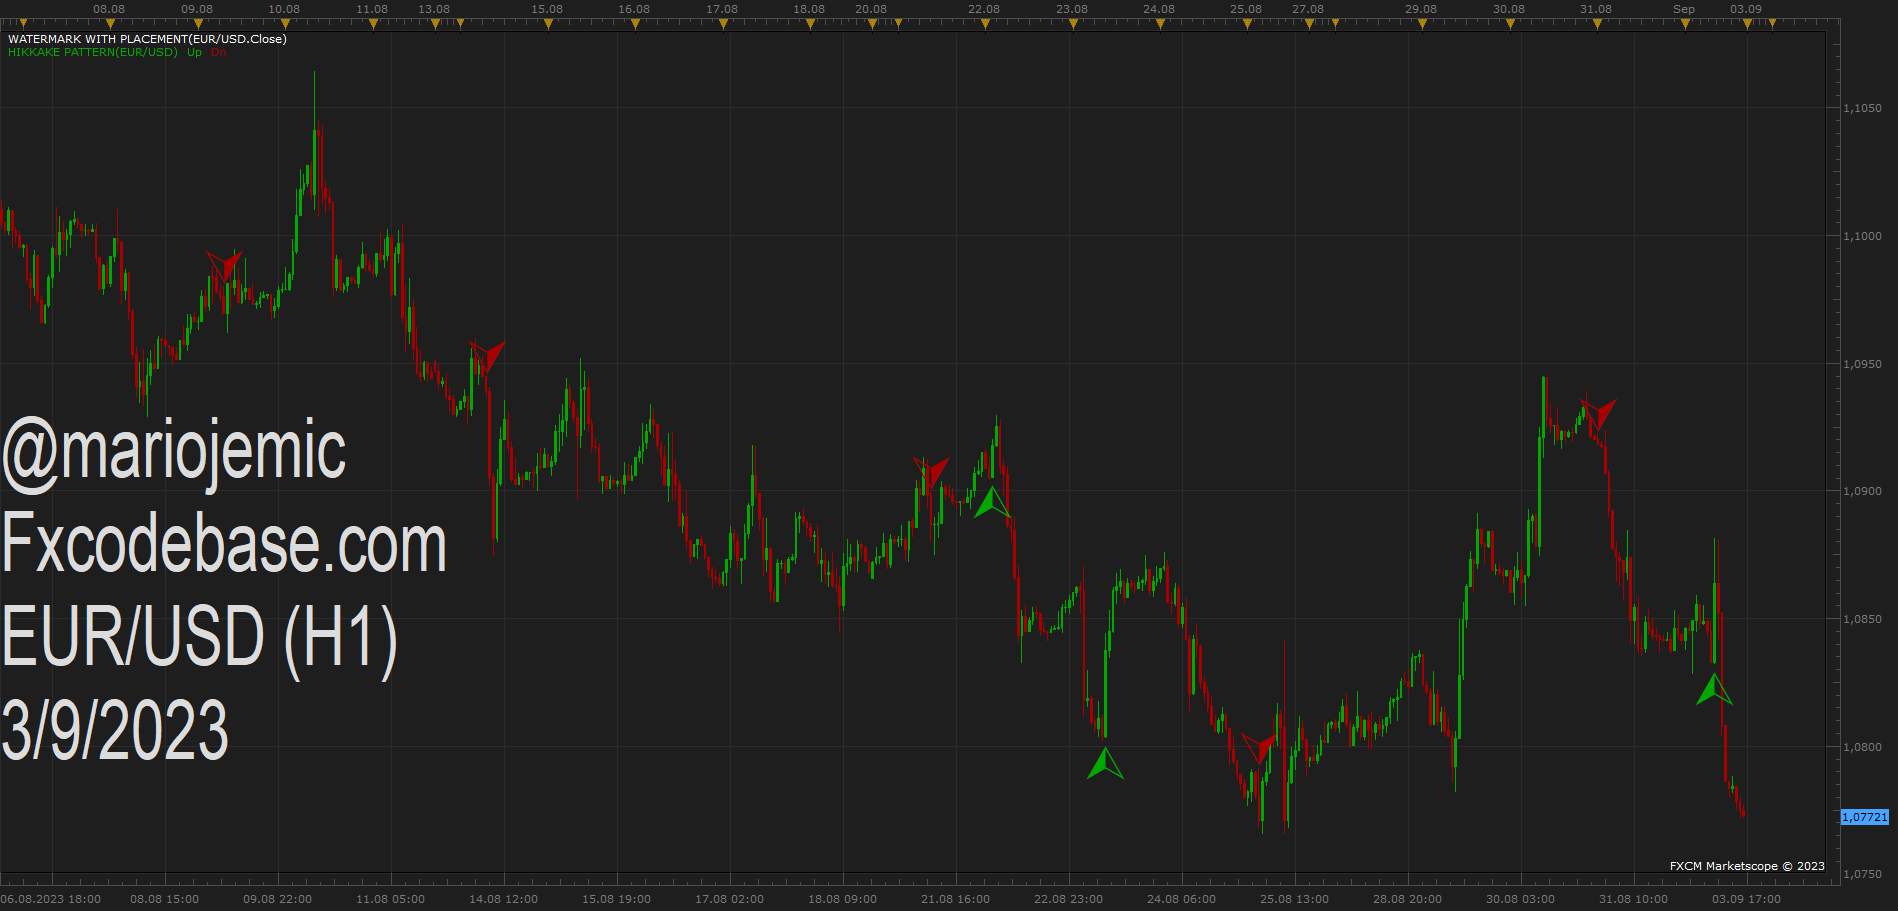1898x911 pixels.
Task: Click the day marker under 18.08
Action: click(810, 24)
